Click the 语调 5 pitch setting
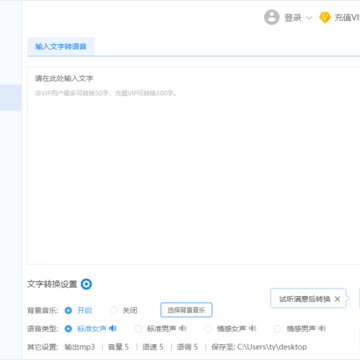 click(187, 347)
